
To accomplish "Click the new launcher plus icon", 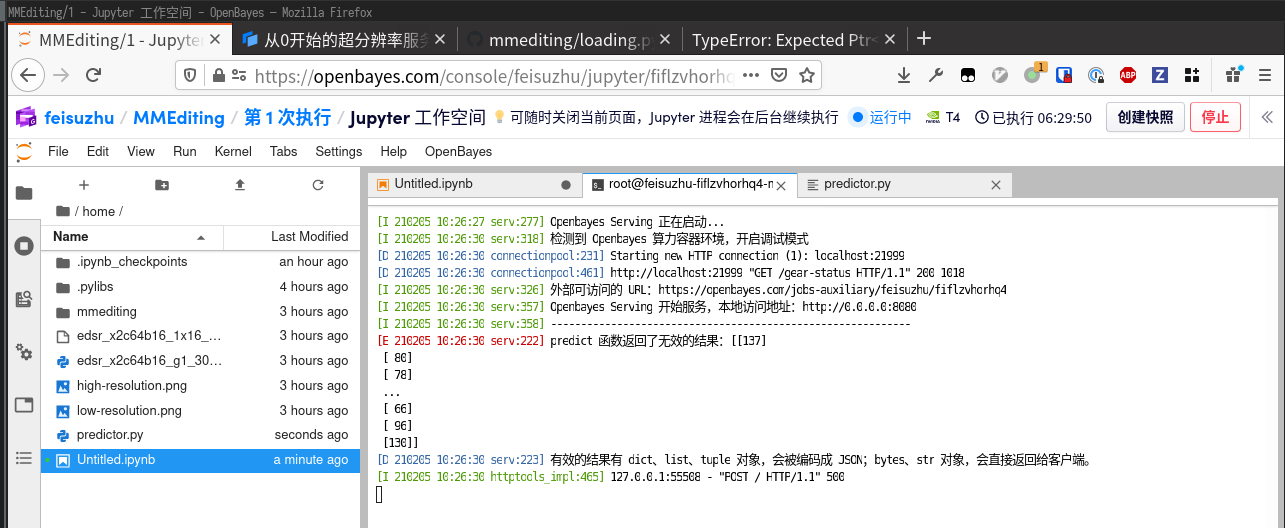I will pos(84,185).
